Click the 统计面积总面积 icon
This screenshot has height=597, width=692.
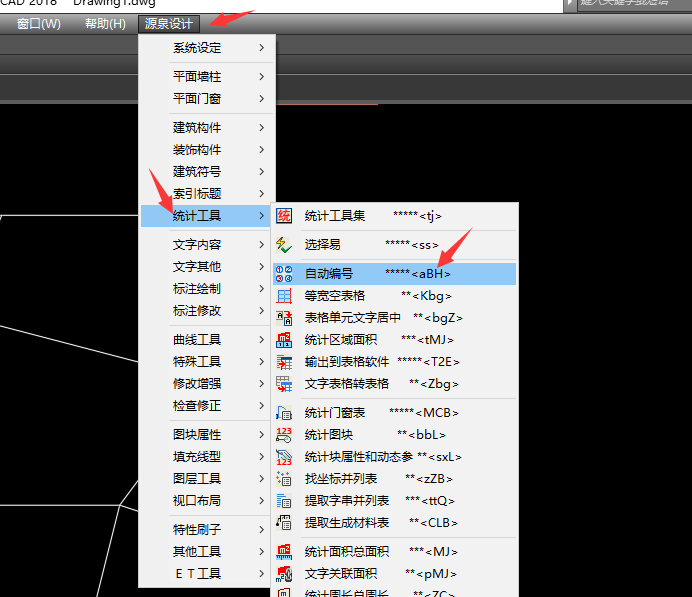click(284, 552)
